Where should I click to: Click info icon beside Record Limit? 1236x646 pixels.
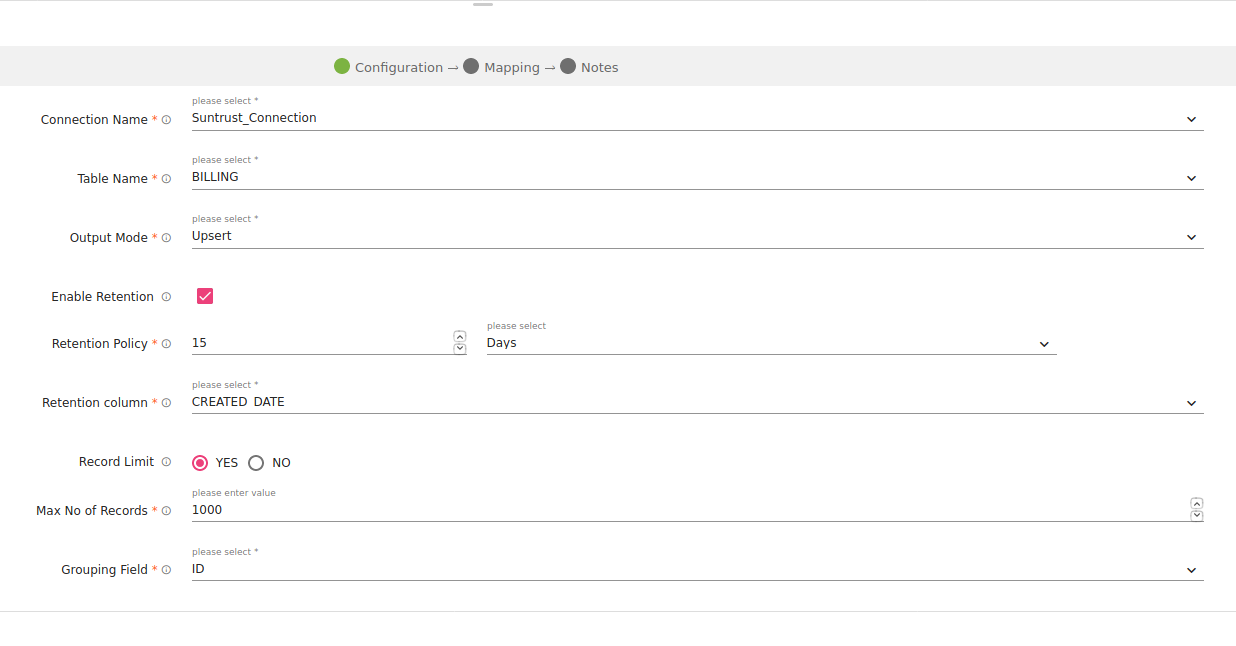point(166,462)
